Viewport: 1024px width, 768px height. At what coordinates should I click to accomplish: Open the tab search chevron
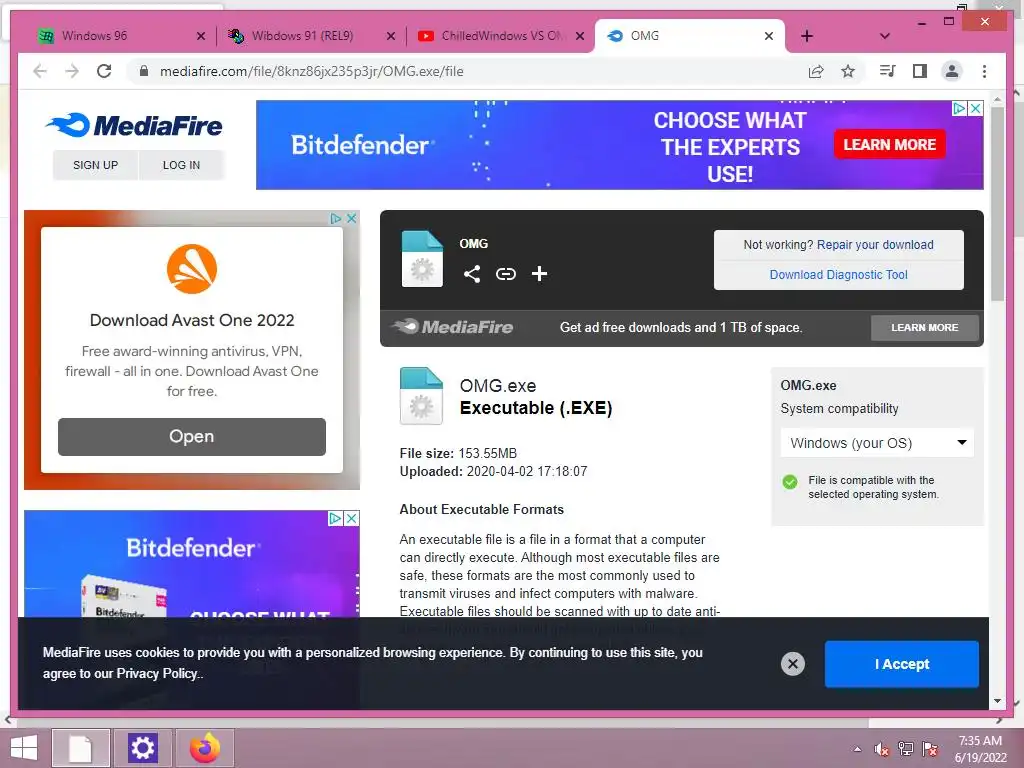pos(885,36)
